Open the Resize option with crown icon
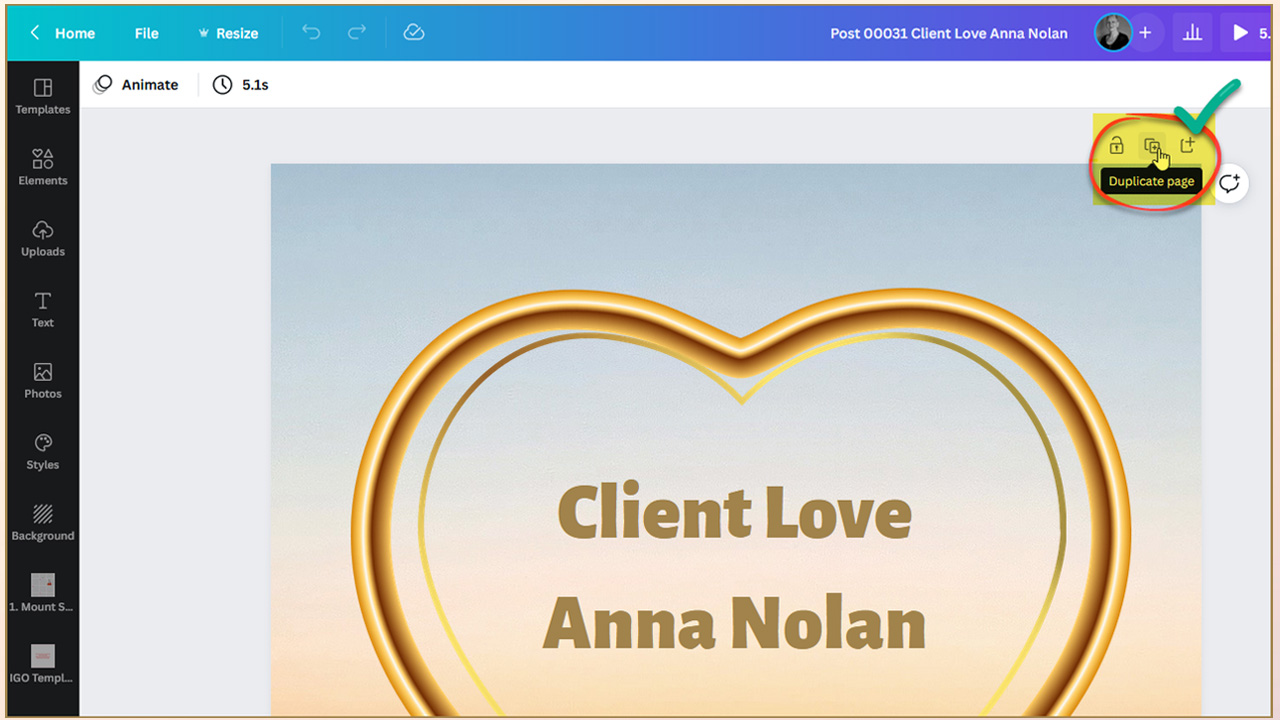The height and width of the screenshot is (720, 1280). pyautogui.click(x=229, y=33)
